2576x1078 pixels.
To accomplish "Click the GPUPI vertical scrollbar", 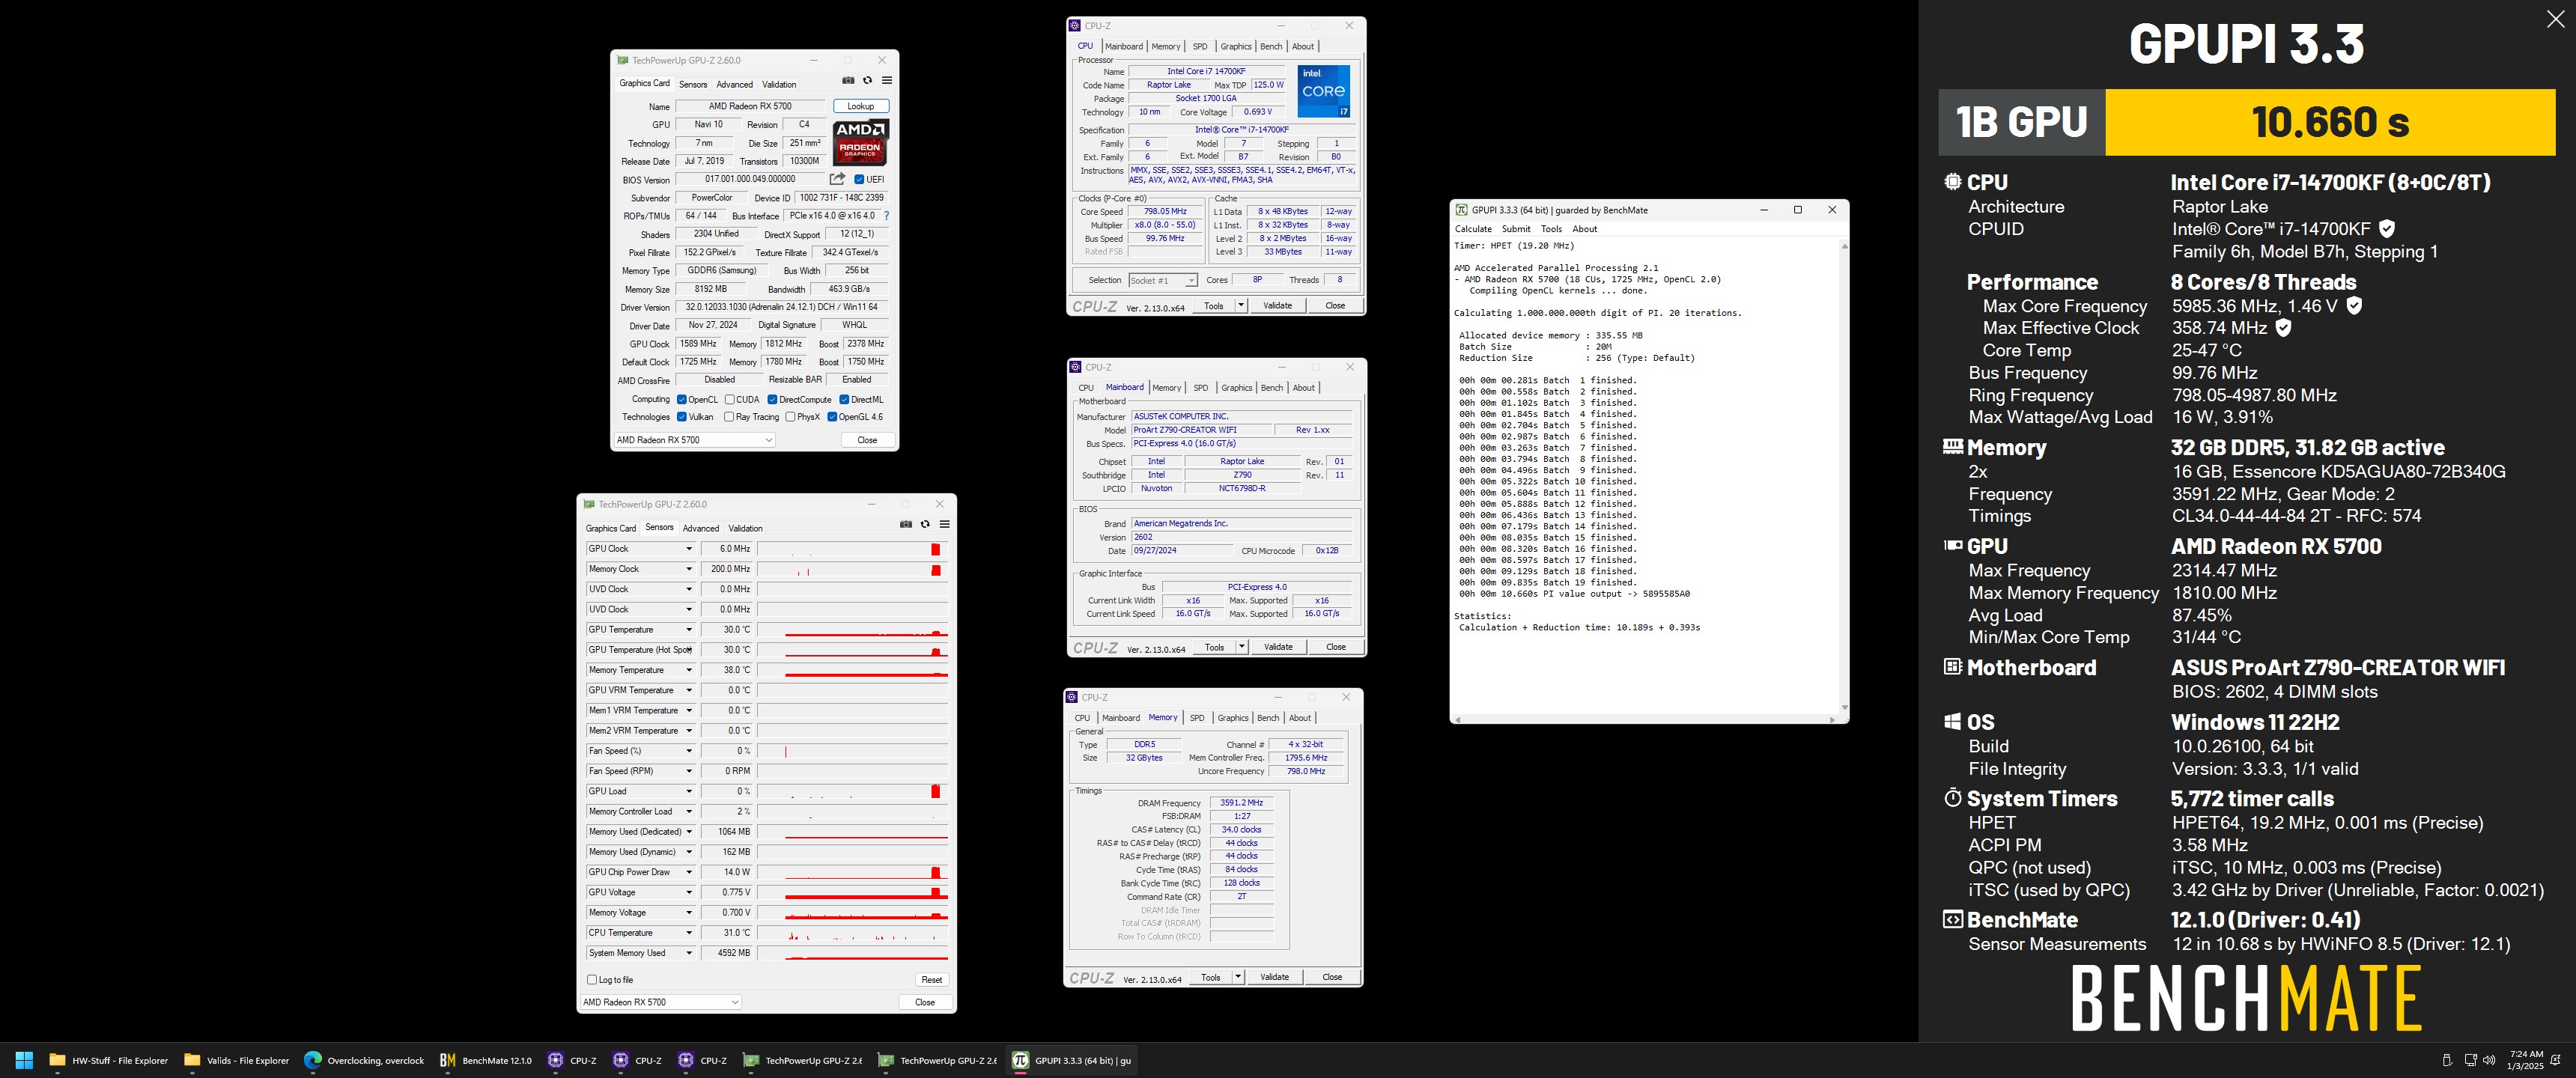I will pos(1844,476).
